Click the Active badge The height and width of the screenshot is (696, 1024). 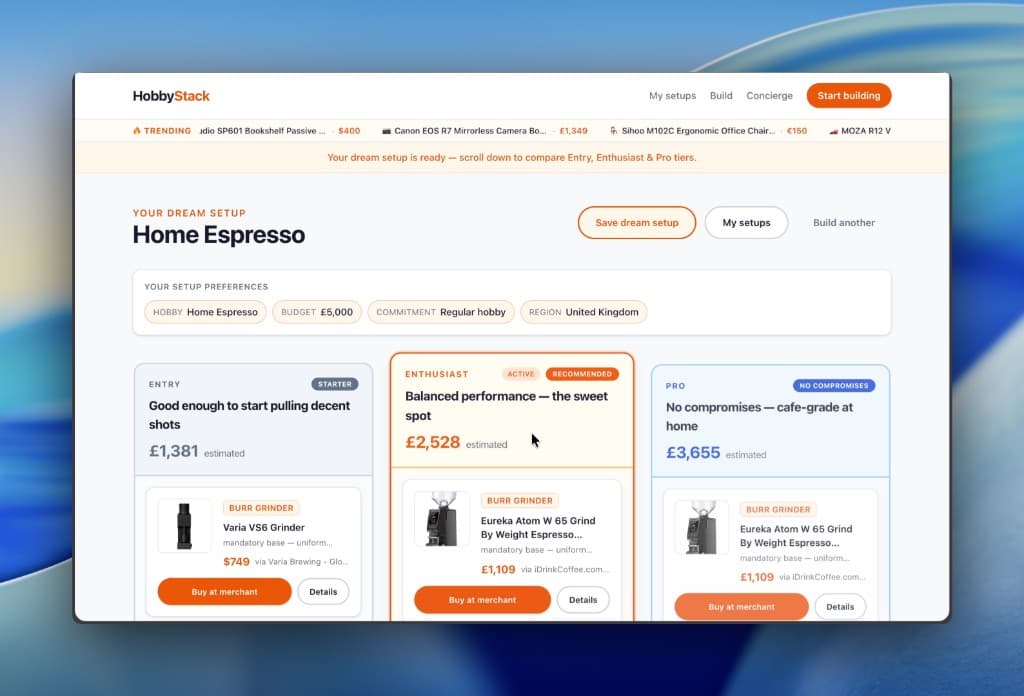pos(520,374)
